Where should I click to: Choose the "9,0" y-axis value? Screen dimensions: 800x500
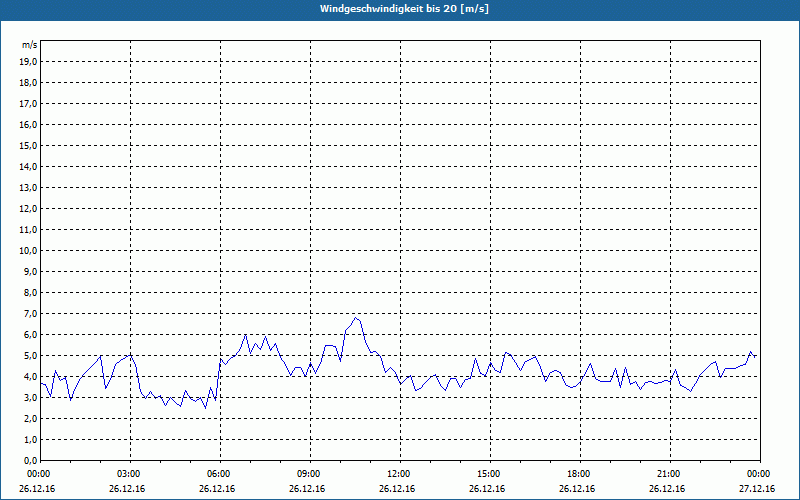(30, 271)
